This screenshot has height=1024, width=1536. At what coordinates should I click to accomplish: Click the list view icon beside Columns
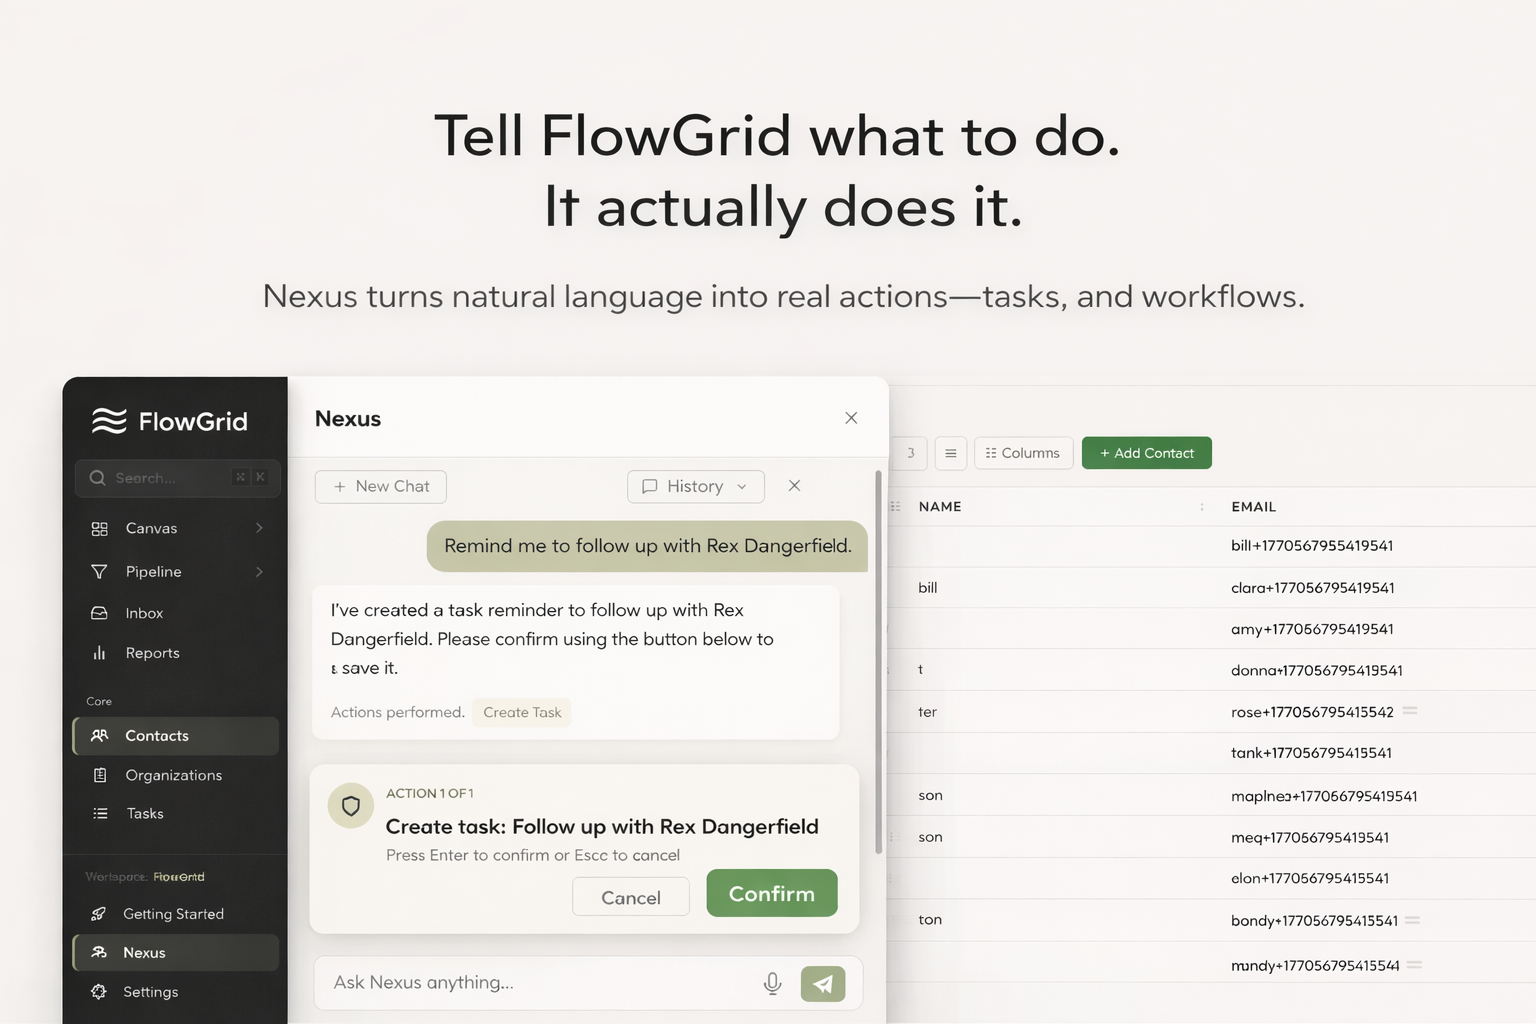(x=950, y=453)
